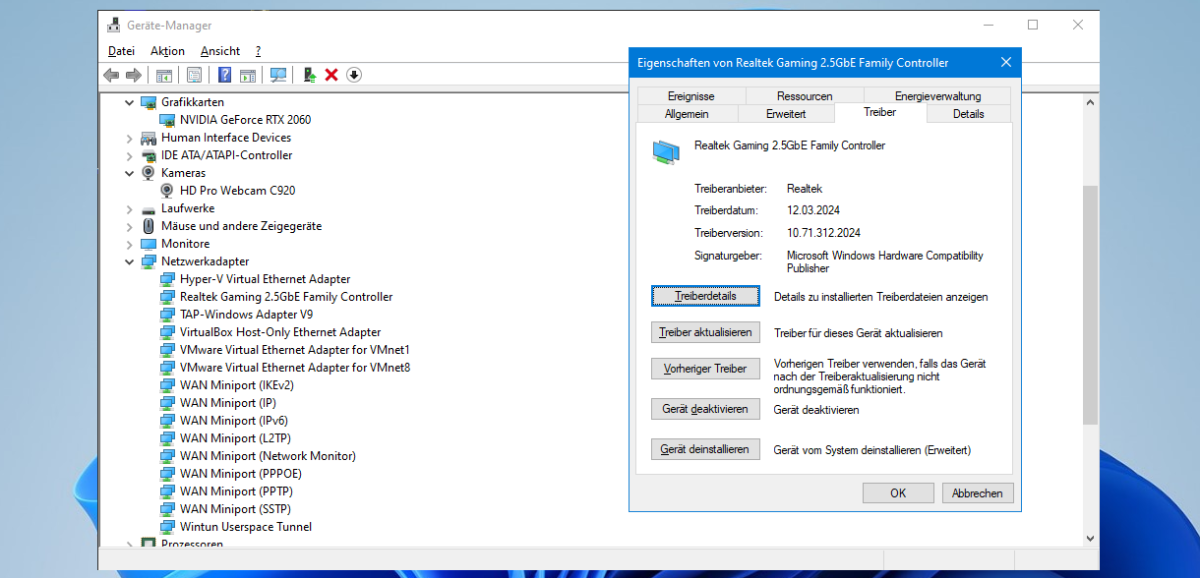This screenshot has width=1200, height=578.
Task: Click the update driver icon with green arrow
Action: click(x=310, y=75)
